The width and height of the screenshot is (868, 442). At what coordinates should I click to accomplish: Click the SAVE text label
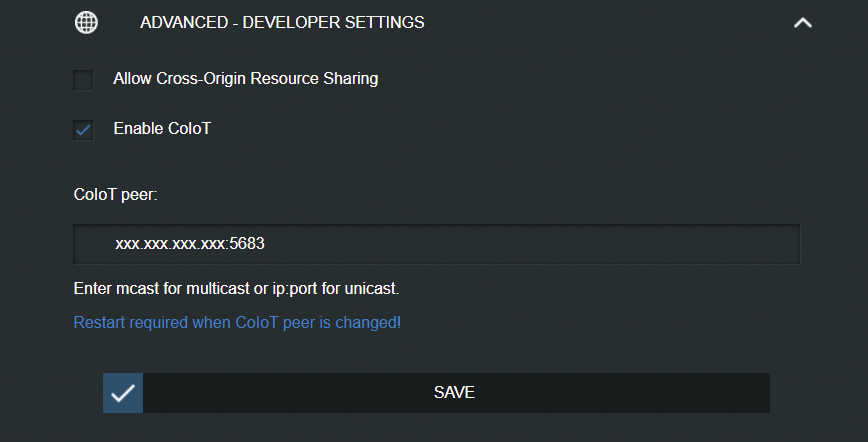454,393
